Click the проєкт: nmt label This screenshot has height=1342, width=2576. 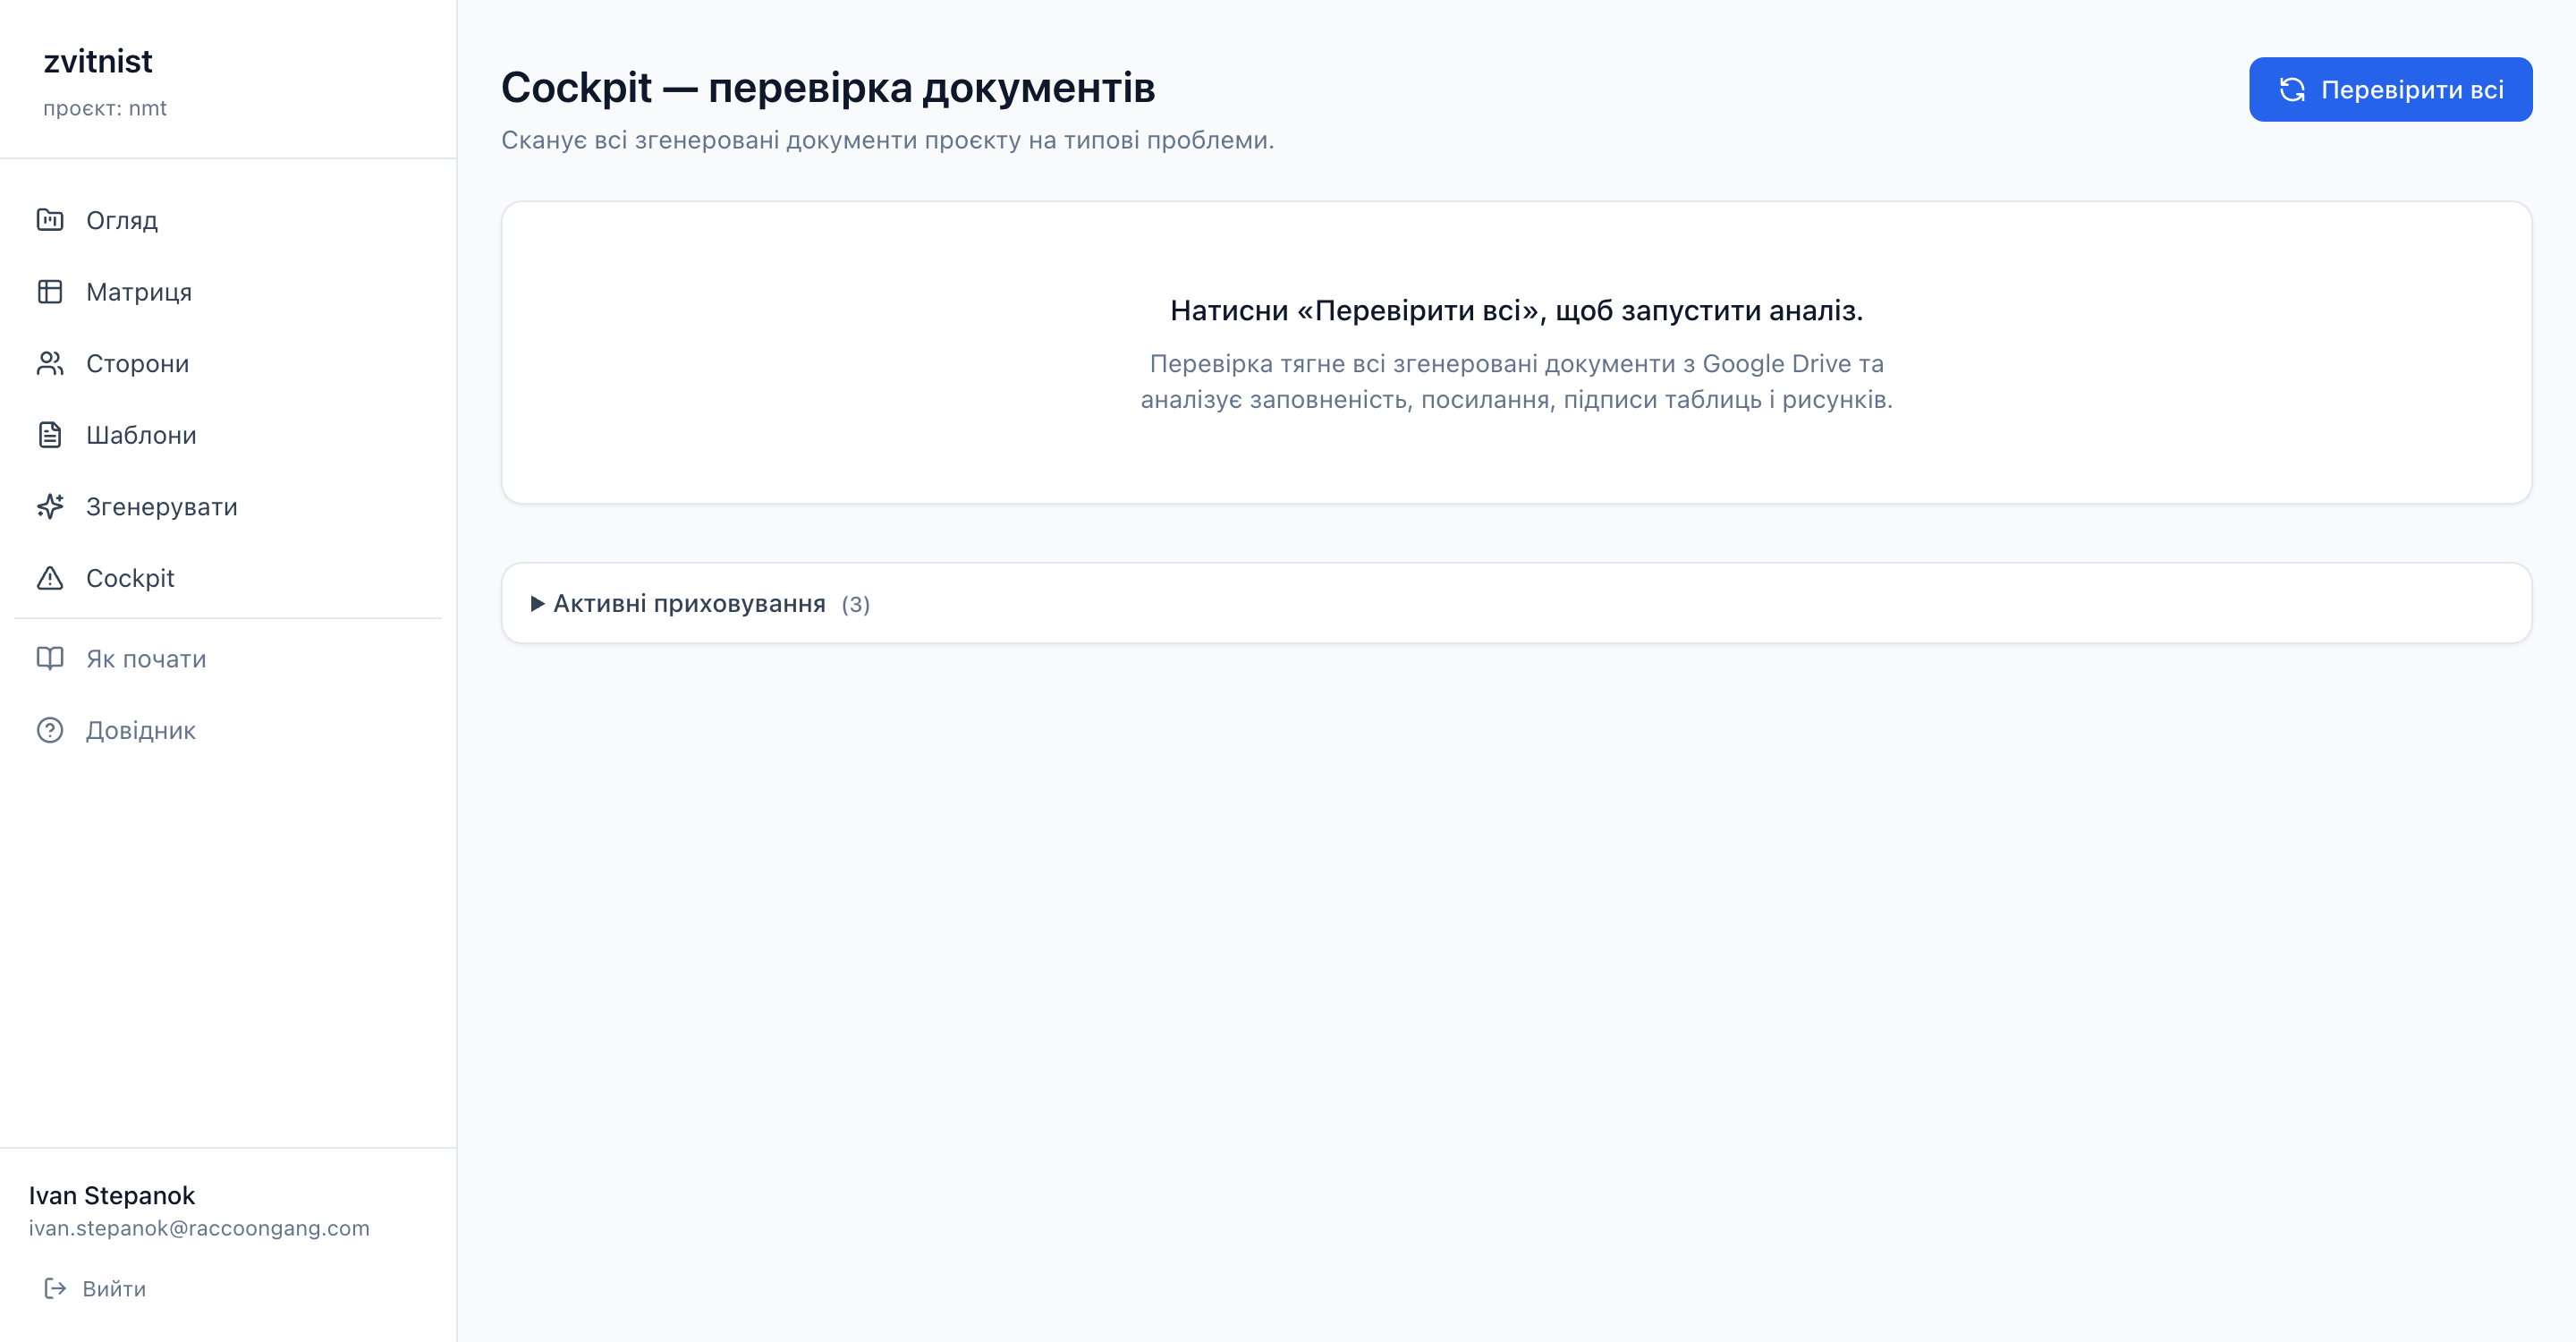105,108
